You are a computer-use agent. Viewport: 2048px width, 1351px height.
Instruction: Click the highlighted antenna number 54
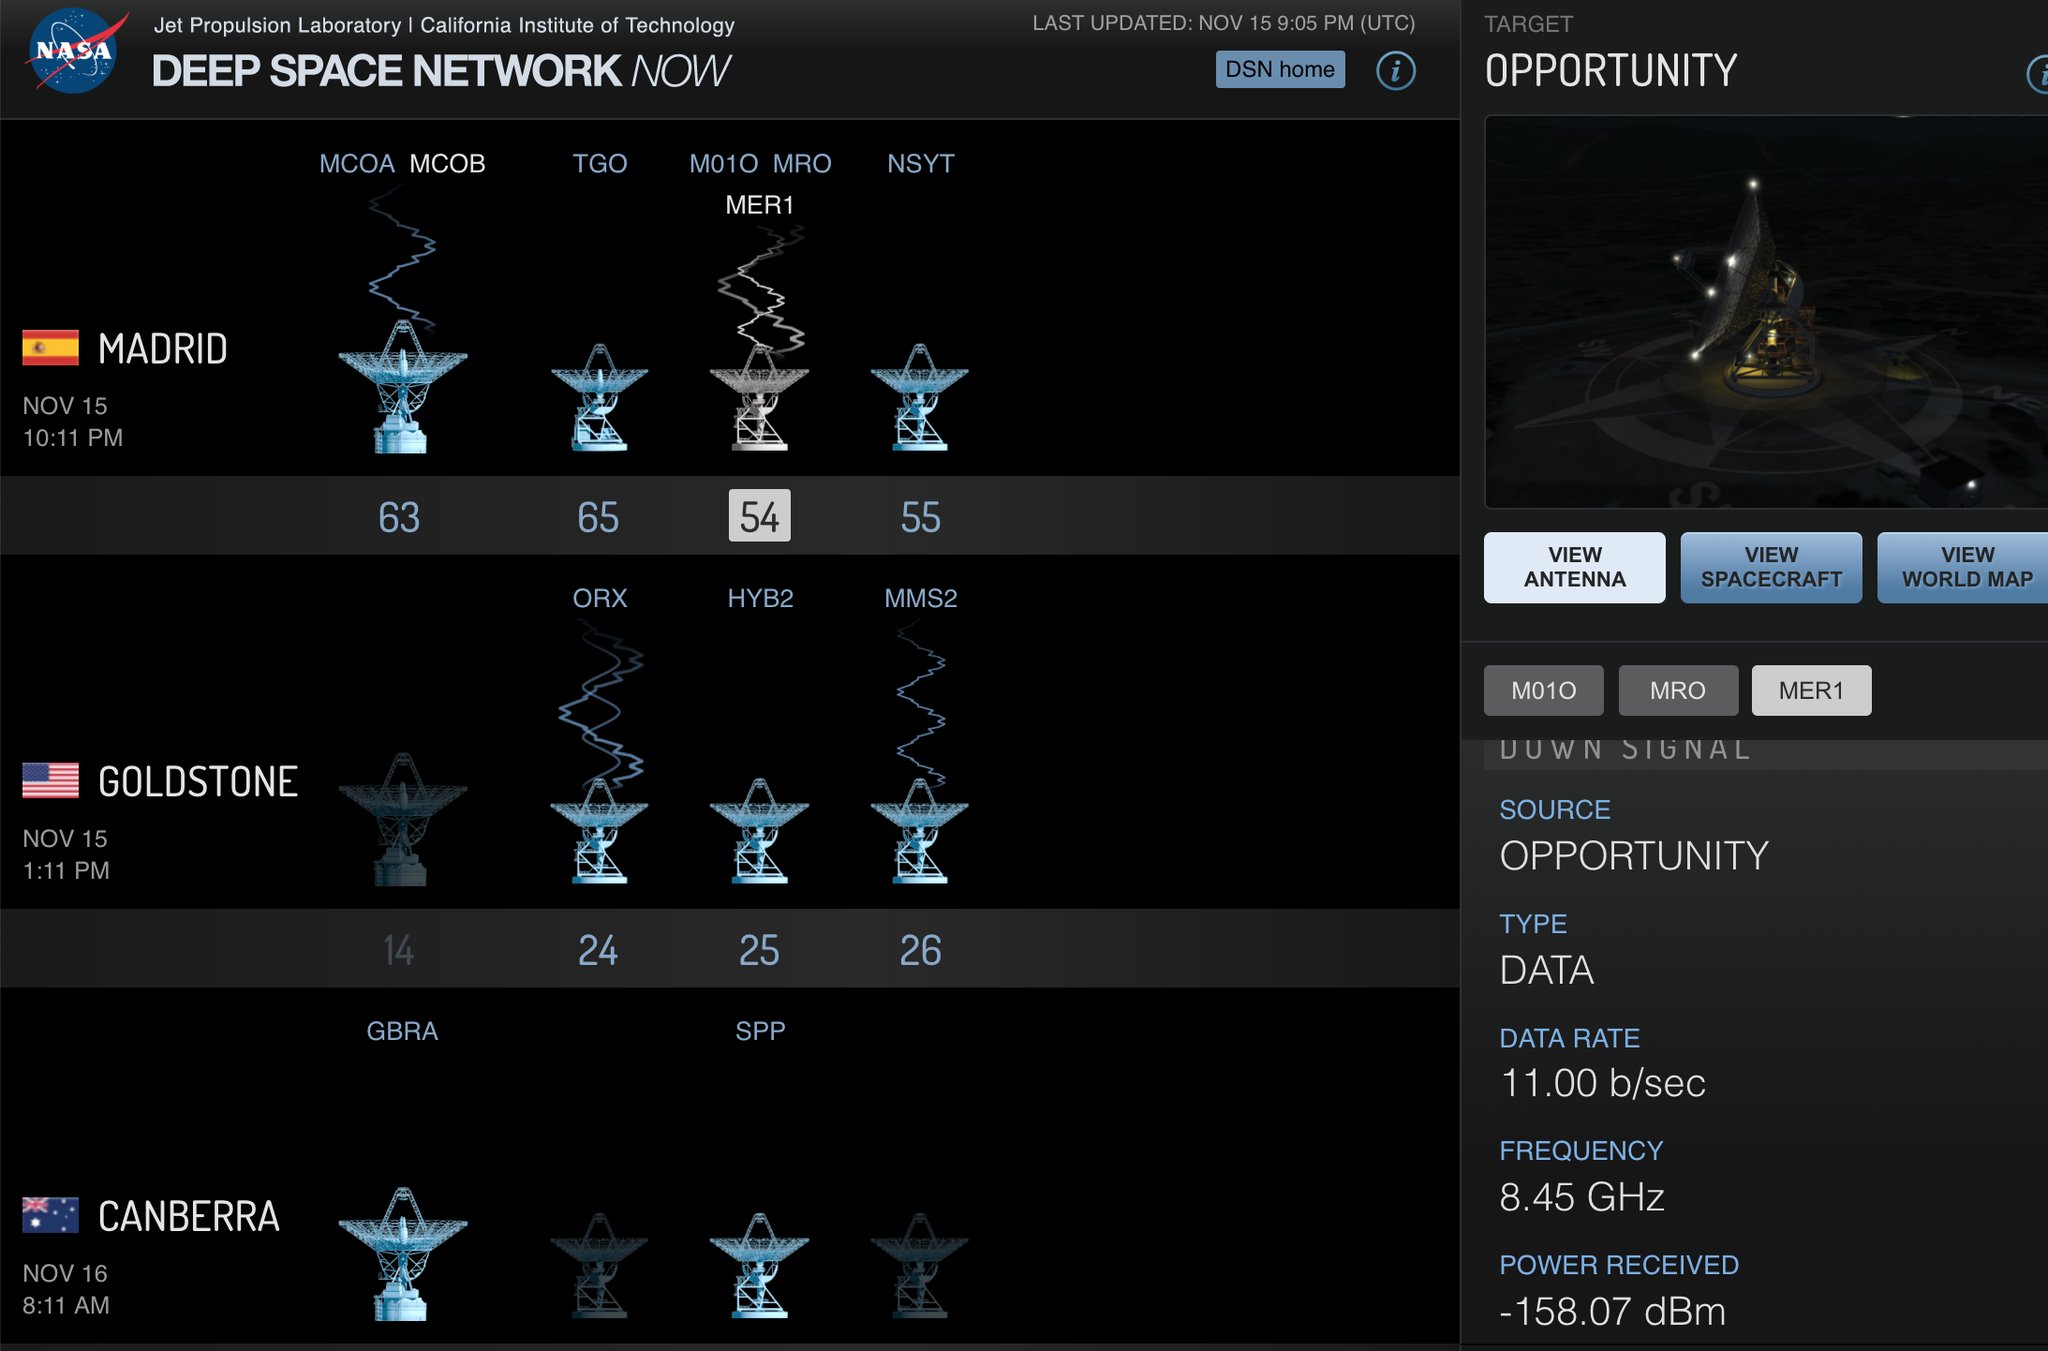pyautogui.click(x=759, y=516)
